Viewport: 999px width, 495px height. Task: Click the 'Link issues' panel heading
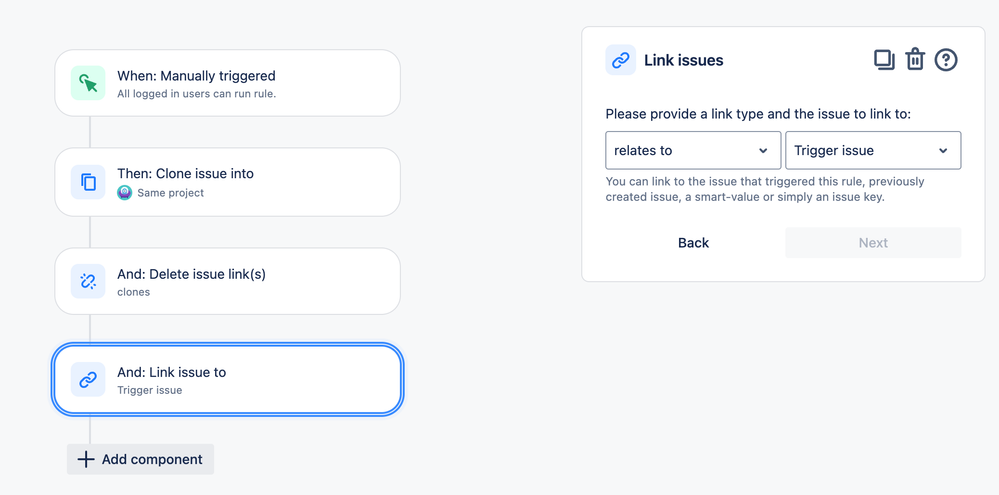[684, 61]
